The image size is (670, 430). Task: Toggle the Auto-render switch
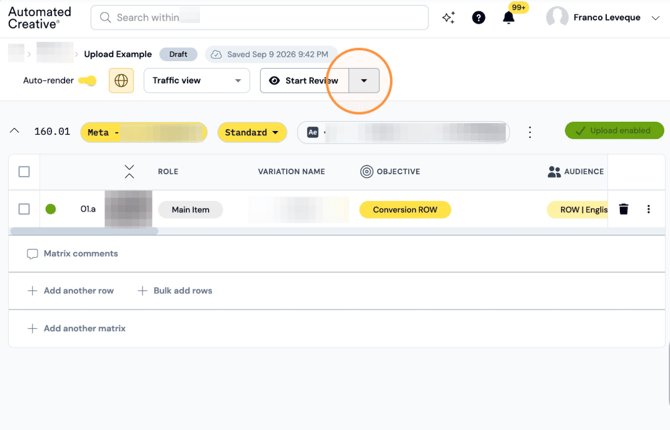[88, 80]
